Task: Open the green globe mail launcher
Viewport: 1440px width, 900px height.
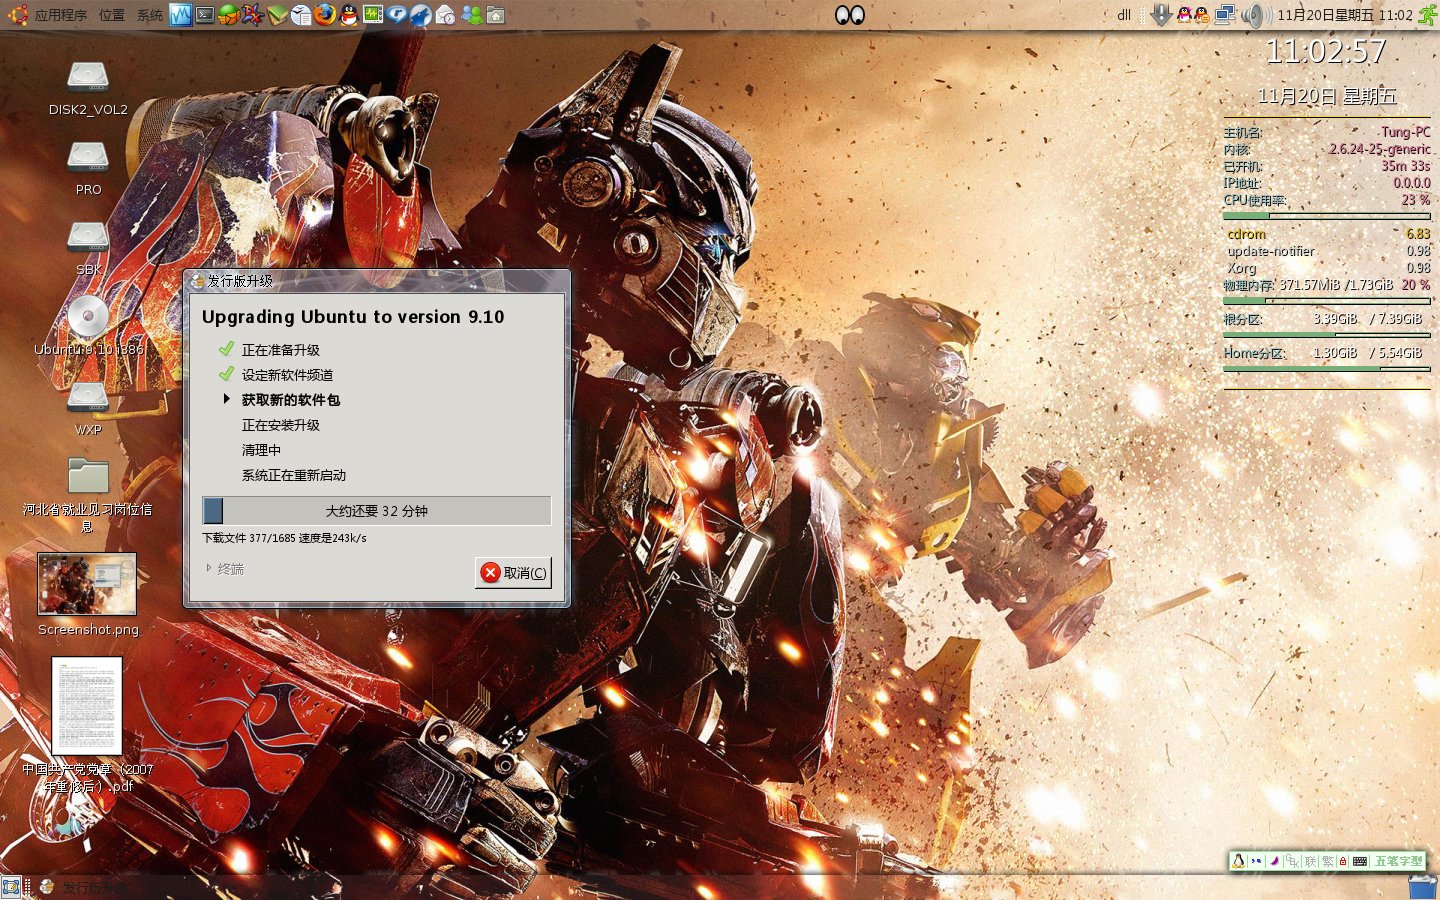Action: [229, 15]
